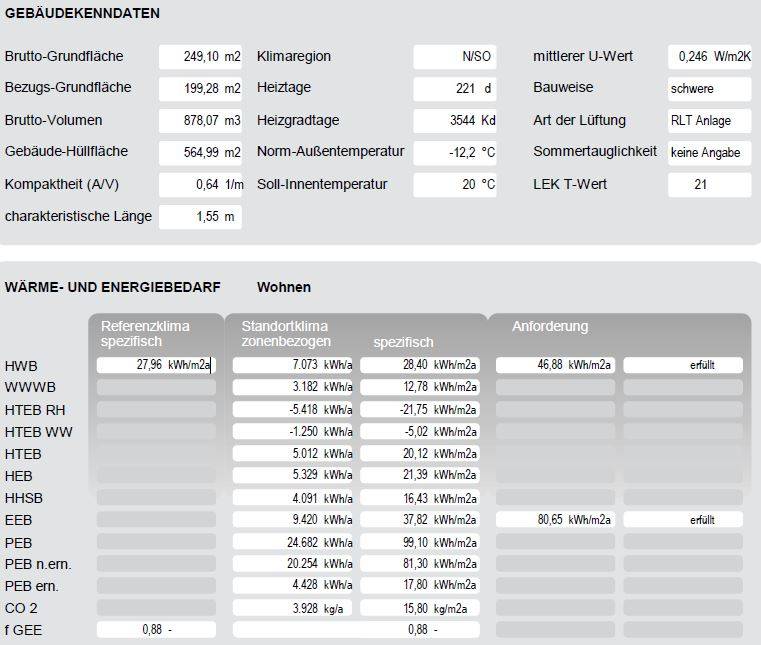Select the HWB Referenzklima field 27,96 kWh/m2a
This screenshot has height=645, width=761.
point(156,365)
